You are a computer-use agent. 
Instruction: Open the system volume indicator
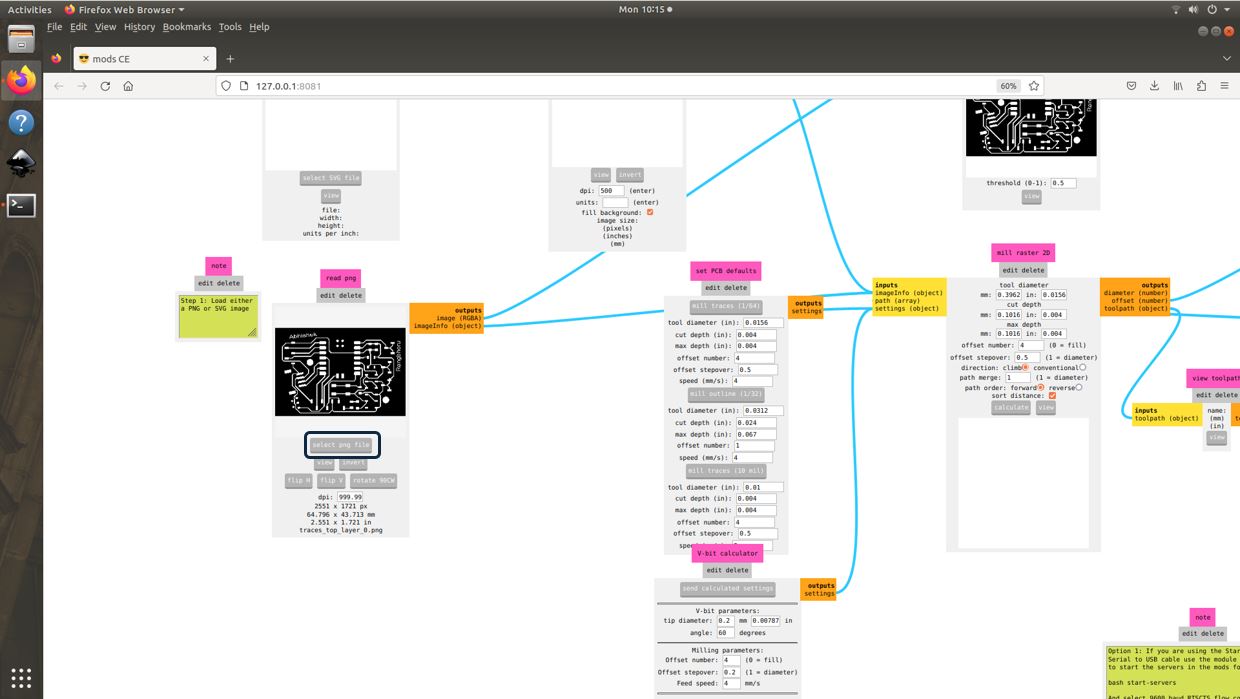click(1194, 9)
